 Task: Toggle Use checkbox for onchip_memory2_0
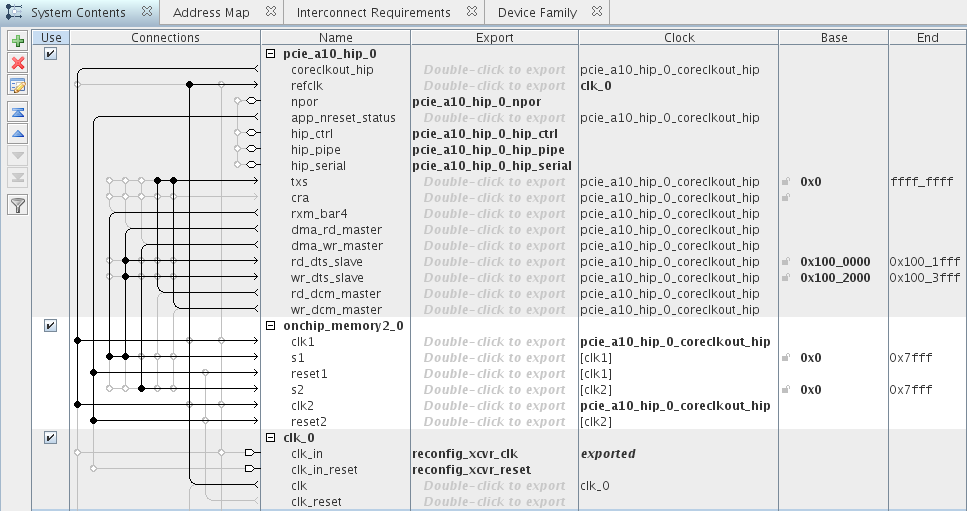tap(51, 326)
